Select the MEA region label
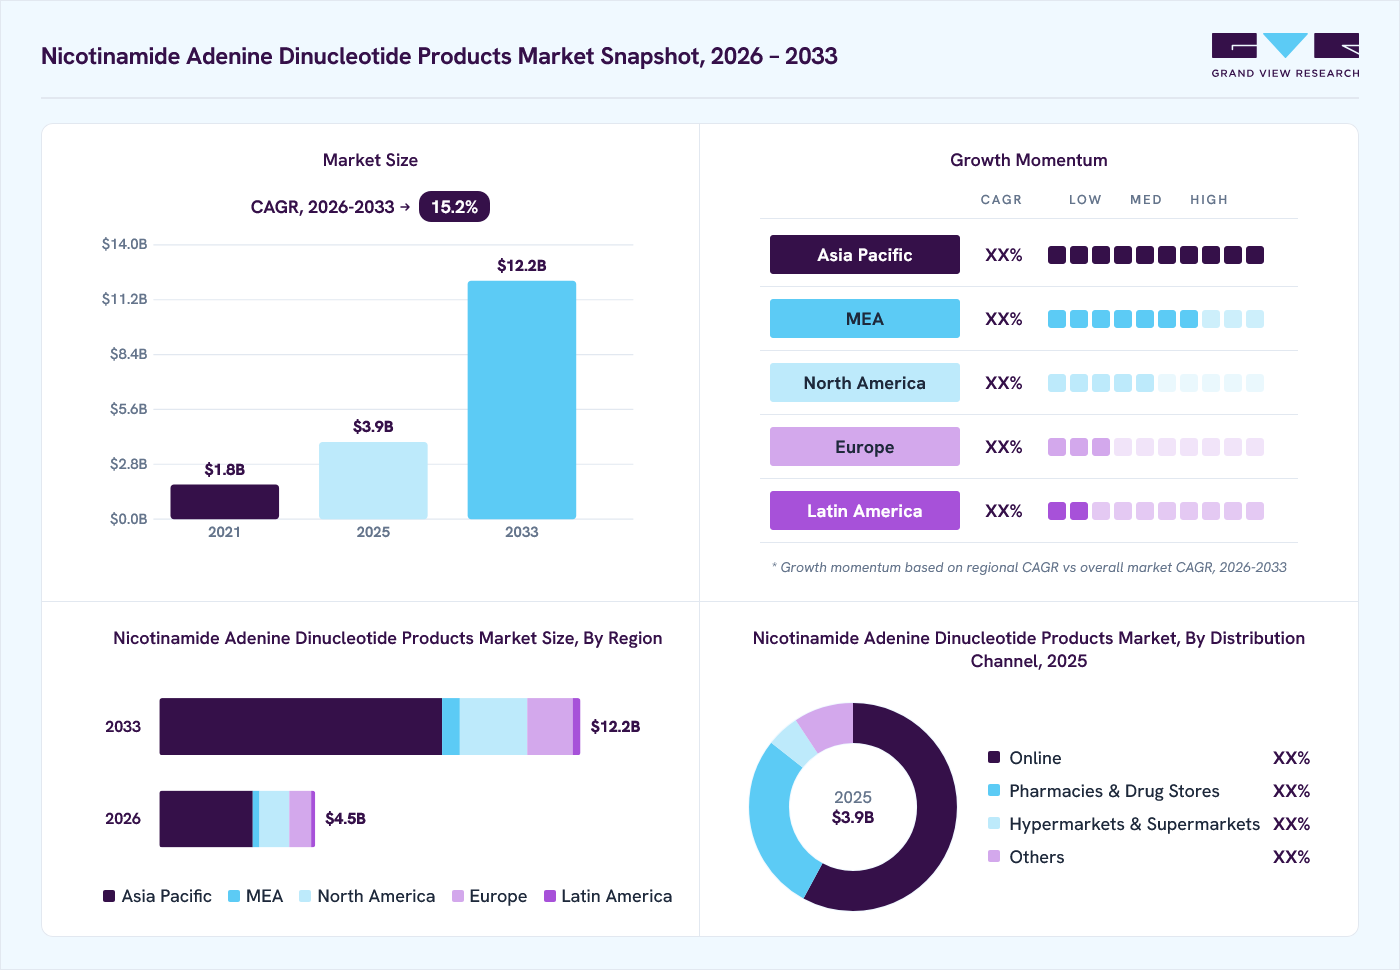This screenshot has width=1400, height=970. 865,319
